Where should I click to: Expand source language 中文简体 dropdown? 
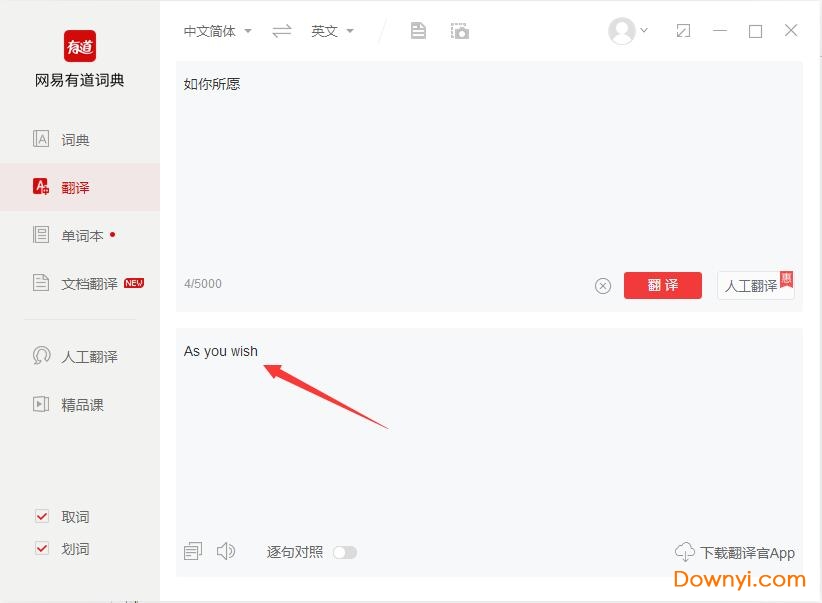pyautogui.click(x=217, y=31)
